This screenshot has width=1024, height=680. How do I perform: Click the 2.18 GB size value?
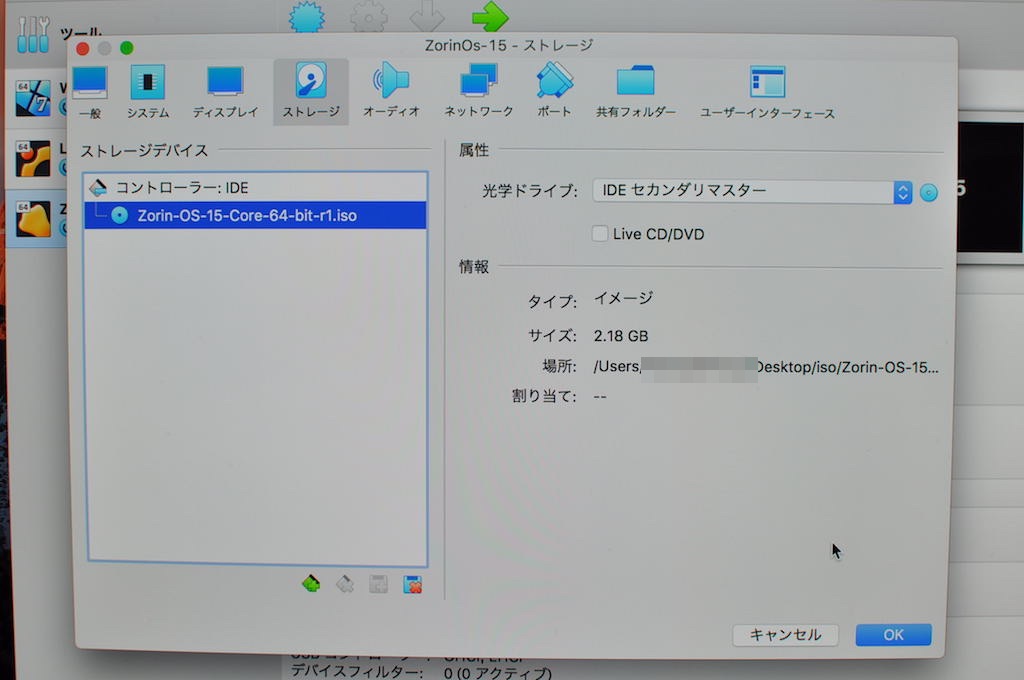(x=620, y=336)
